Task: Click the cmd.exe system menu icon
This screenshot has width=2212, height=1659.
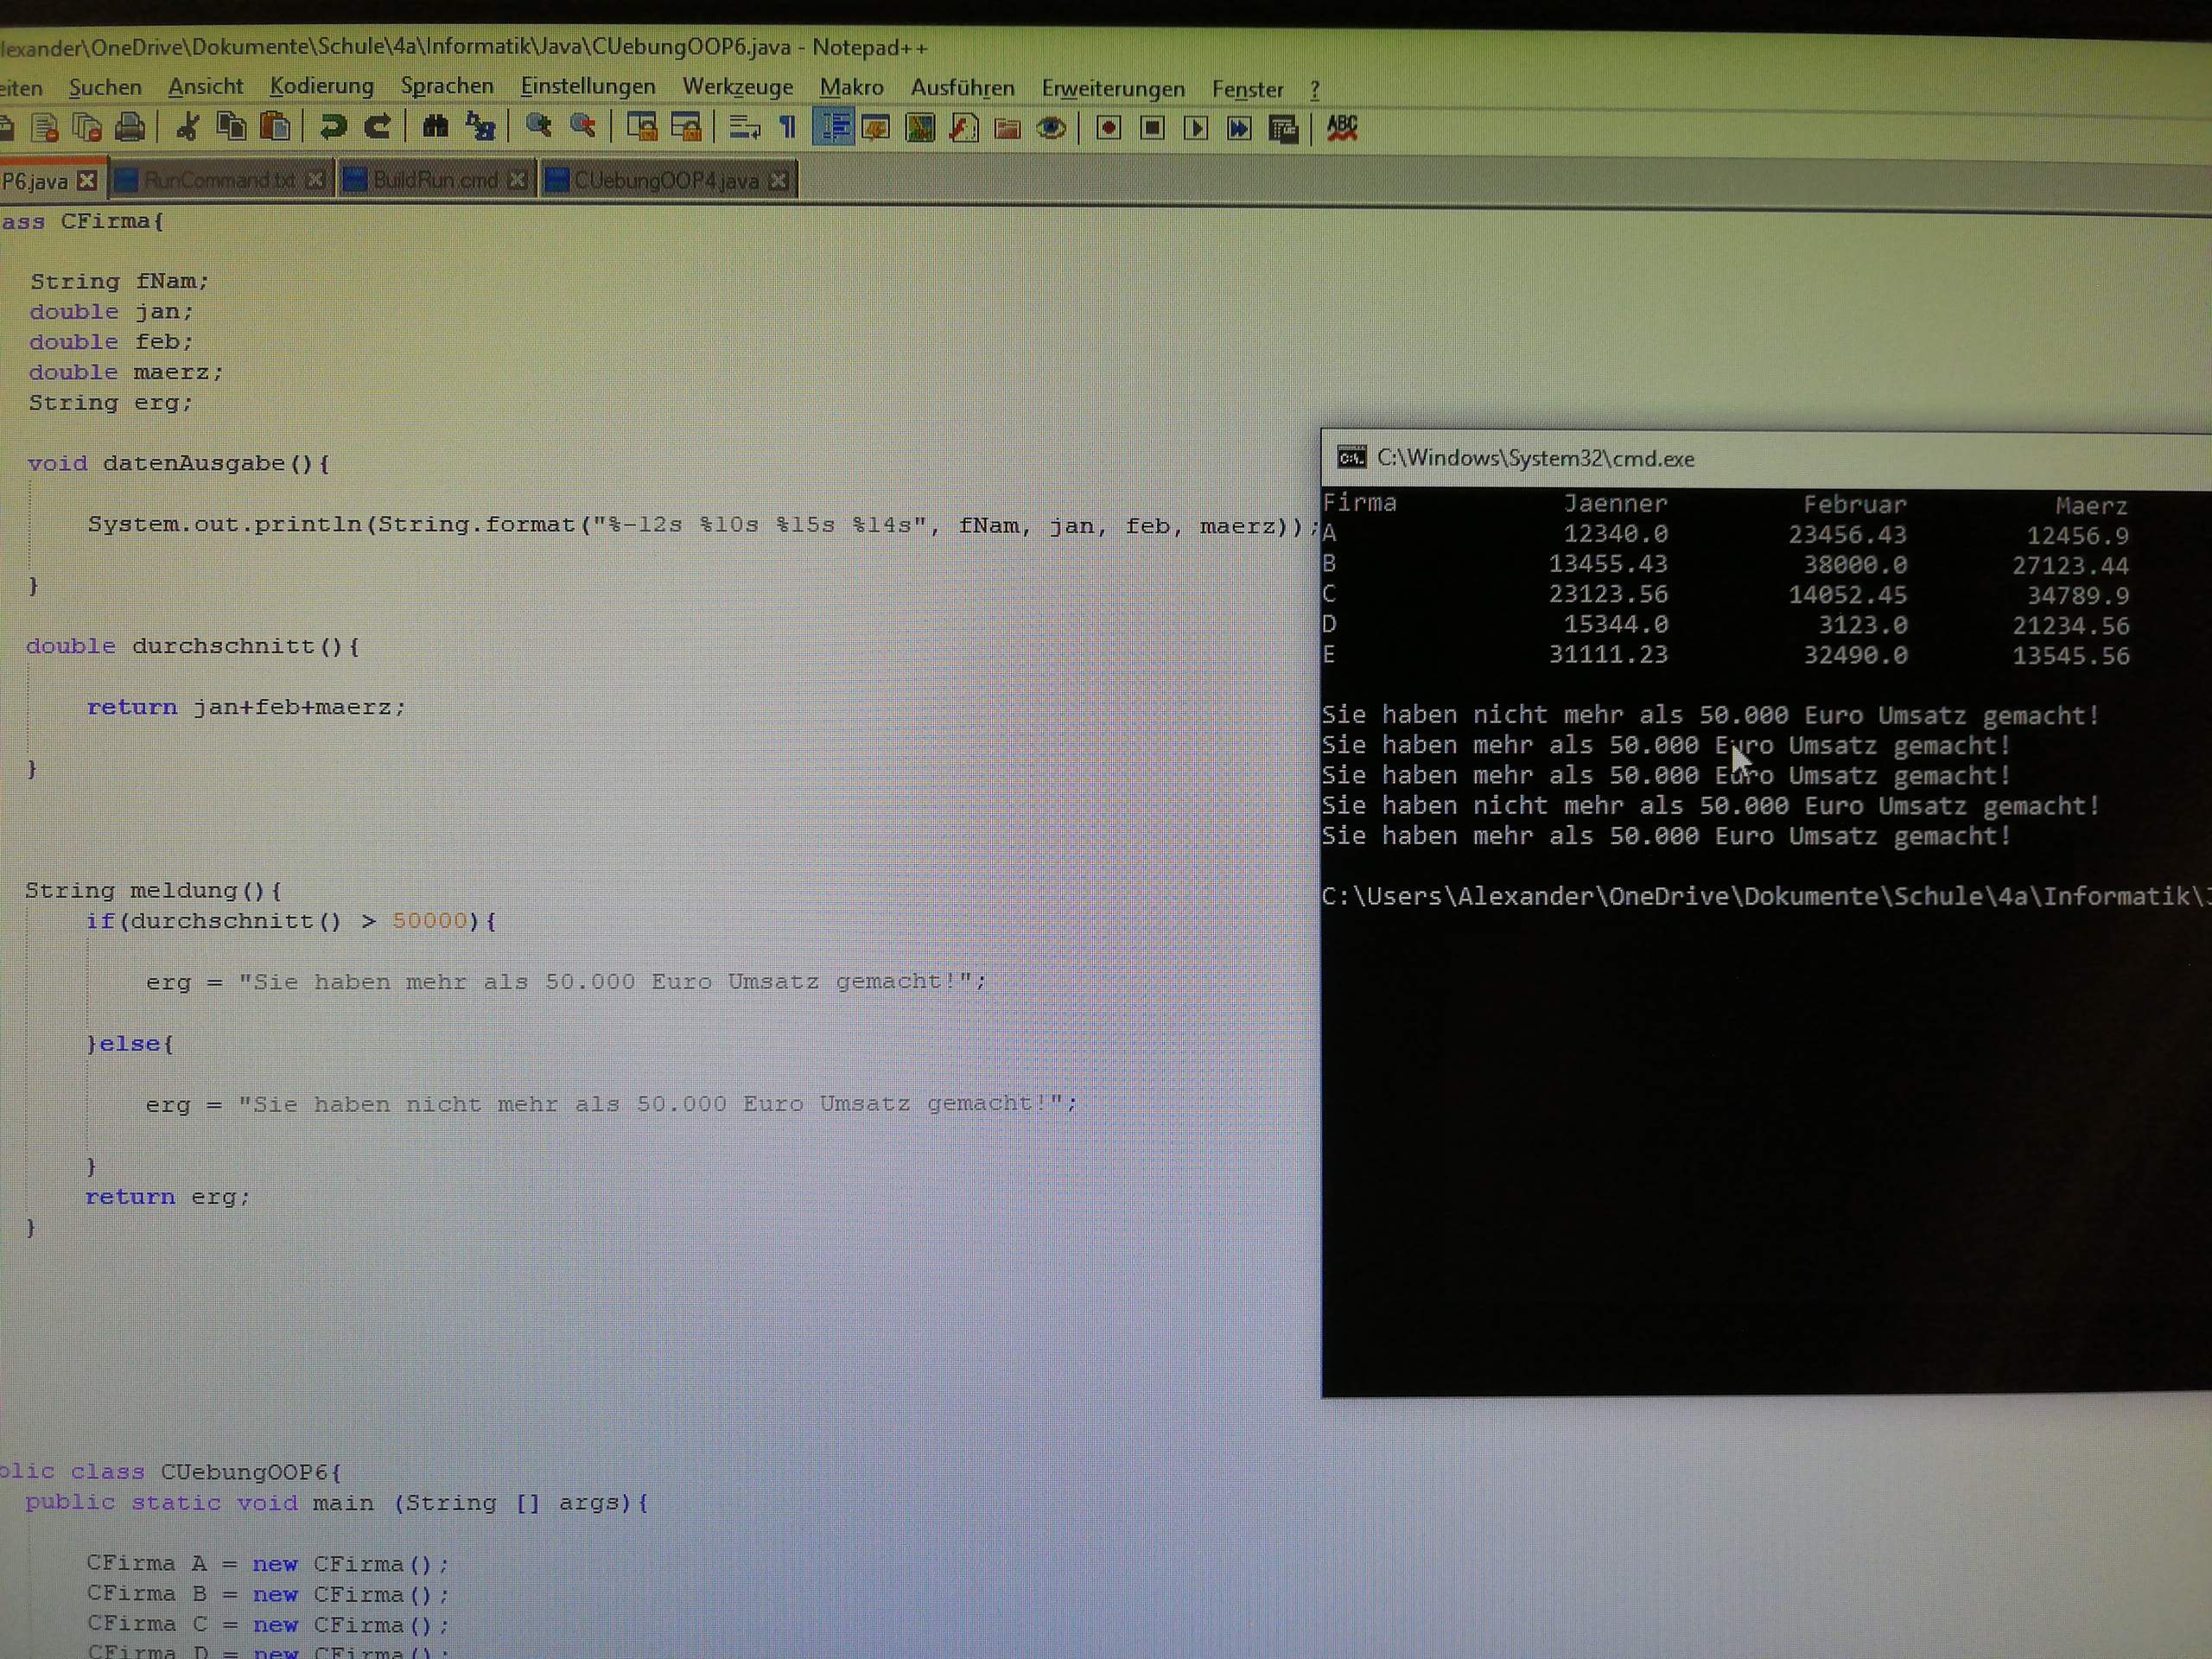Action: (1351, 458)
